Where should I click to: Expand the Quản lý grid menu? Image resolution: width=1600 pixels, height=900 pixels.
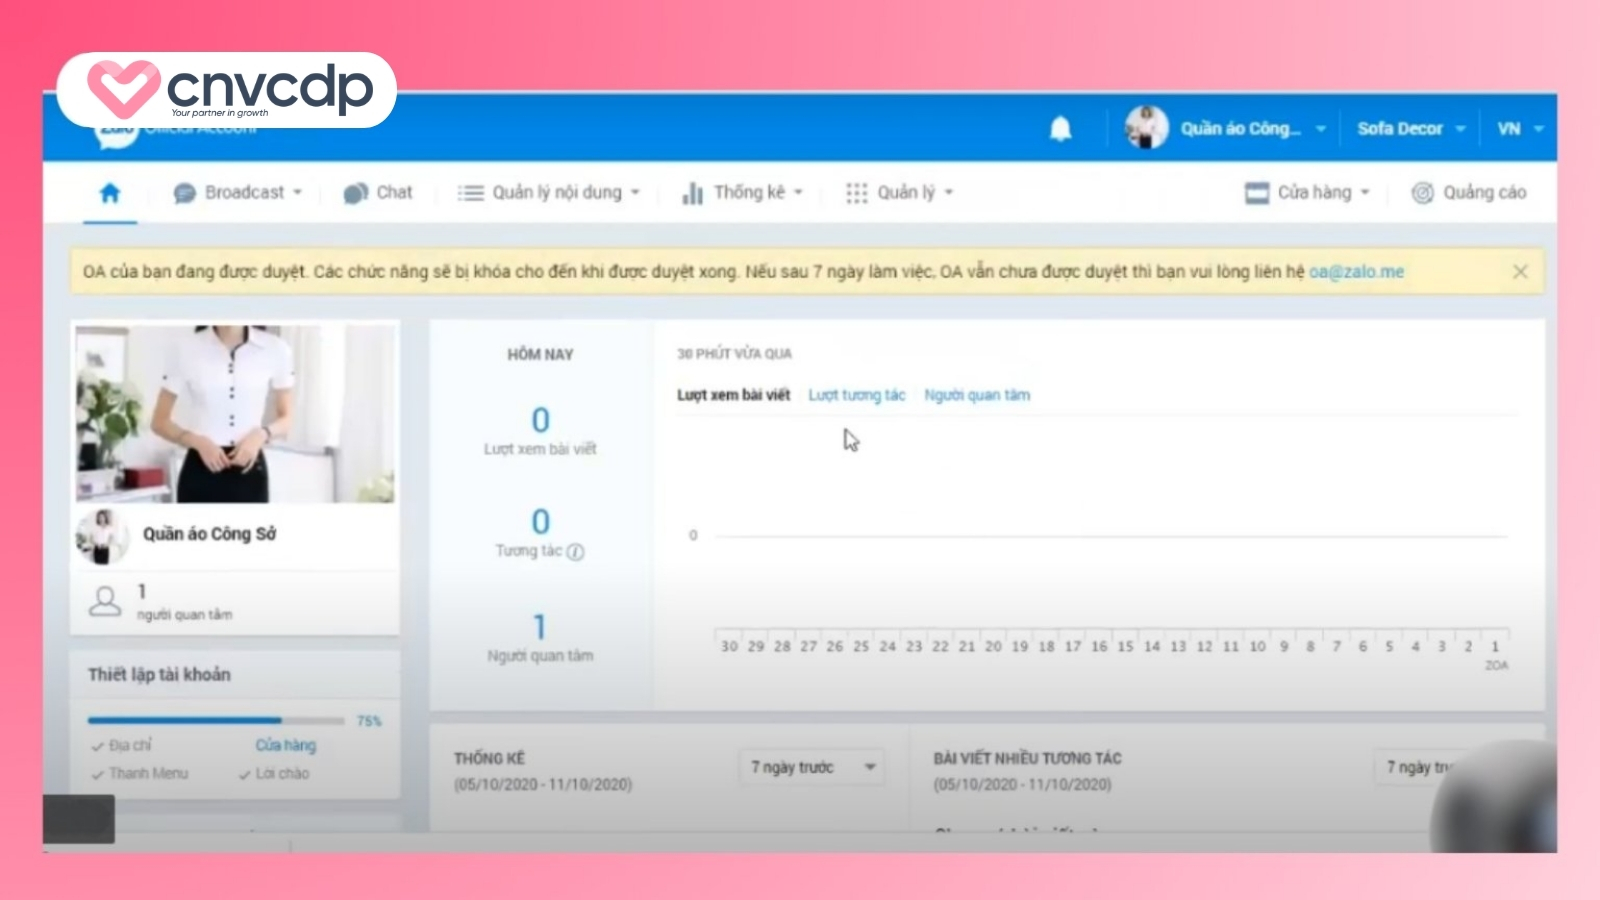click(x=899, y=193)
